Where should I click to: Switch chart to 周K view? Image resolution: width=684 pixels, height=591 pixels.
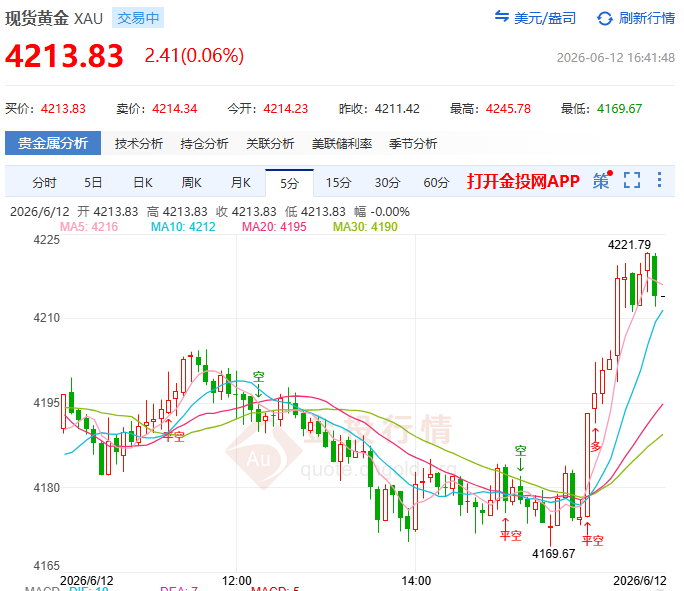pos(191,182)
